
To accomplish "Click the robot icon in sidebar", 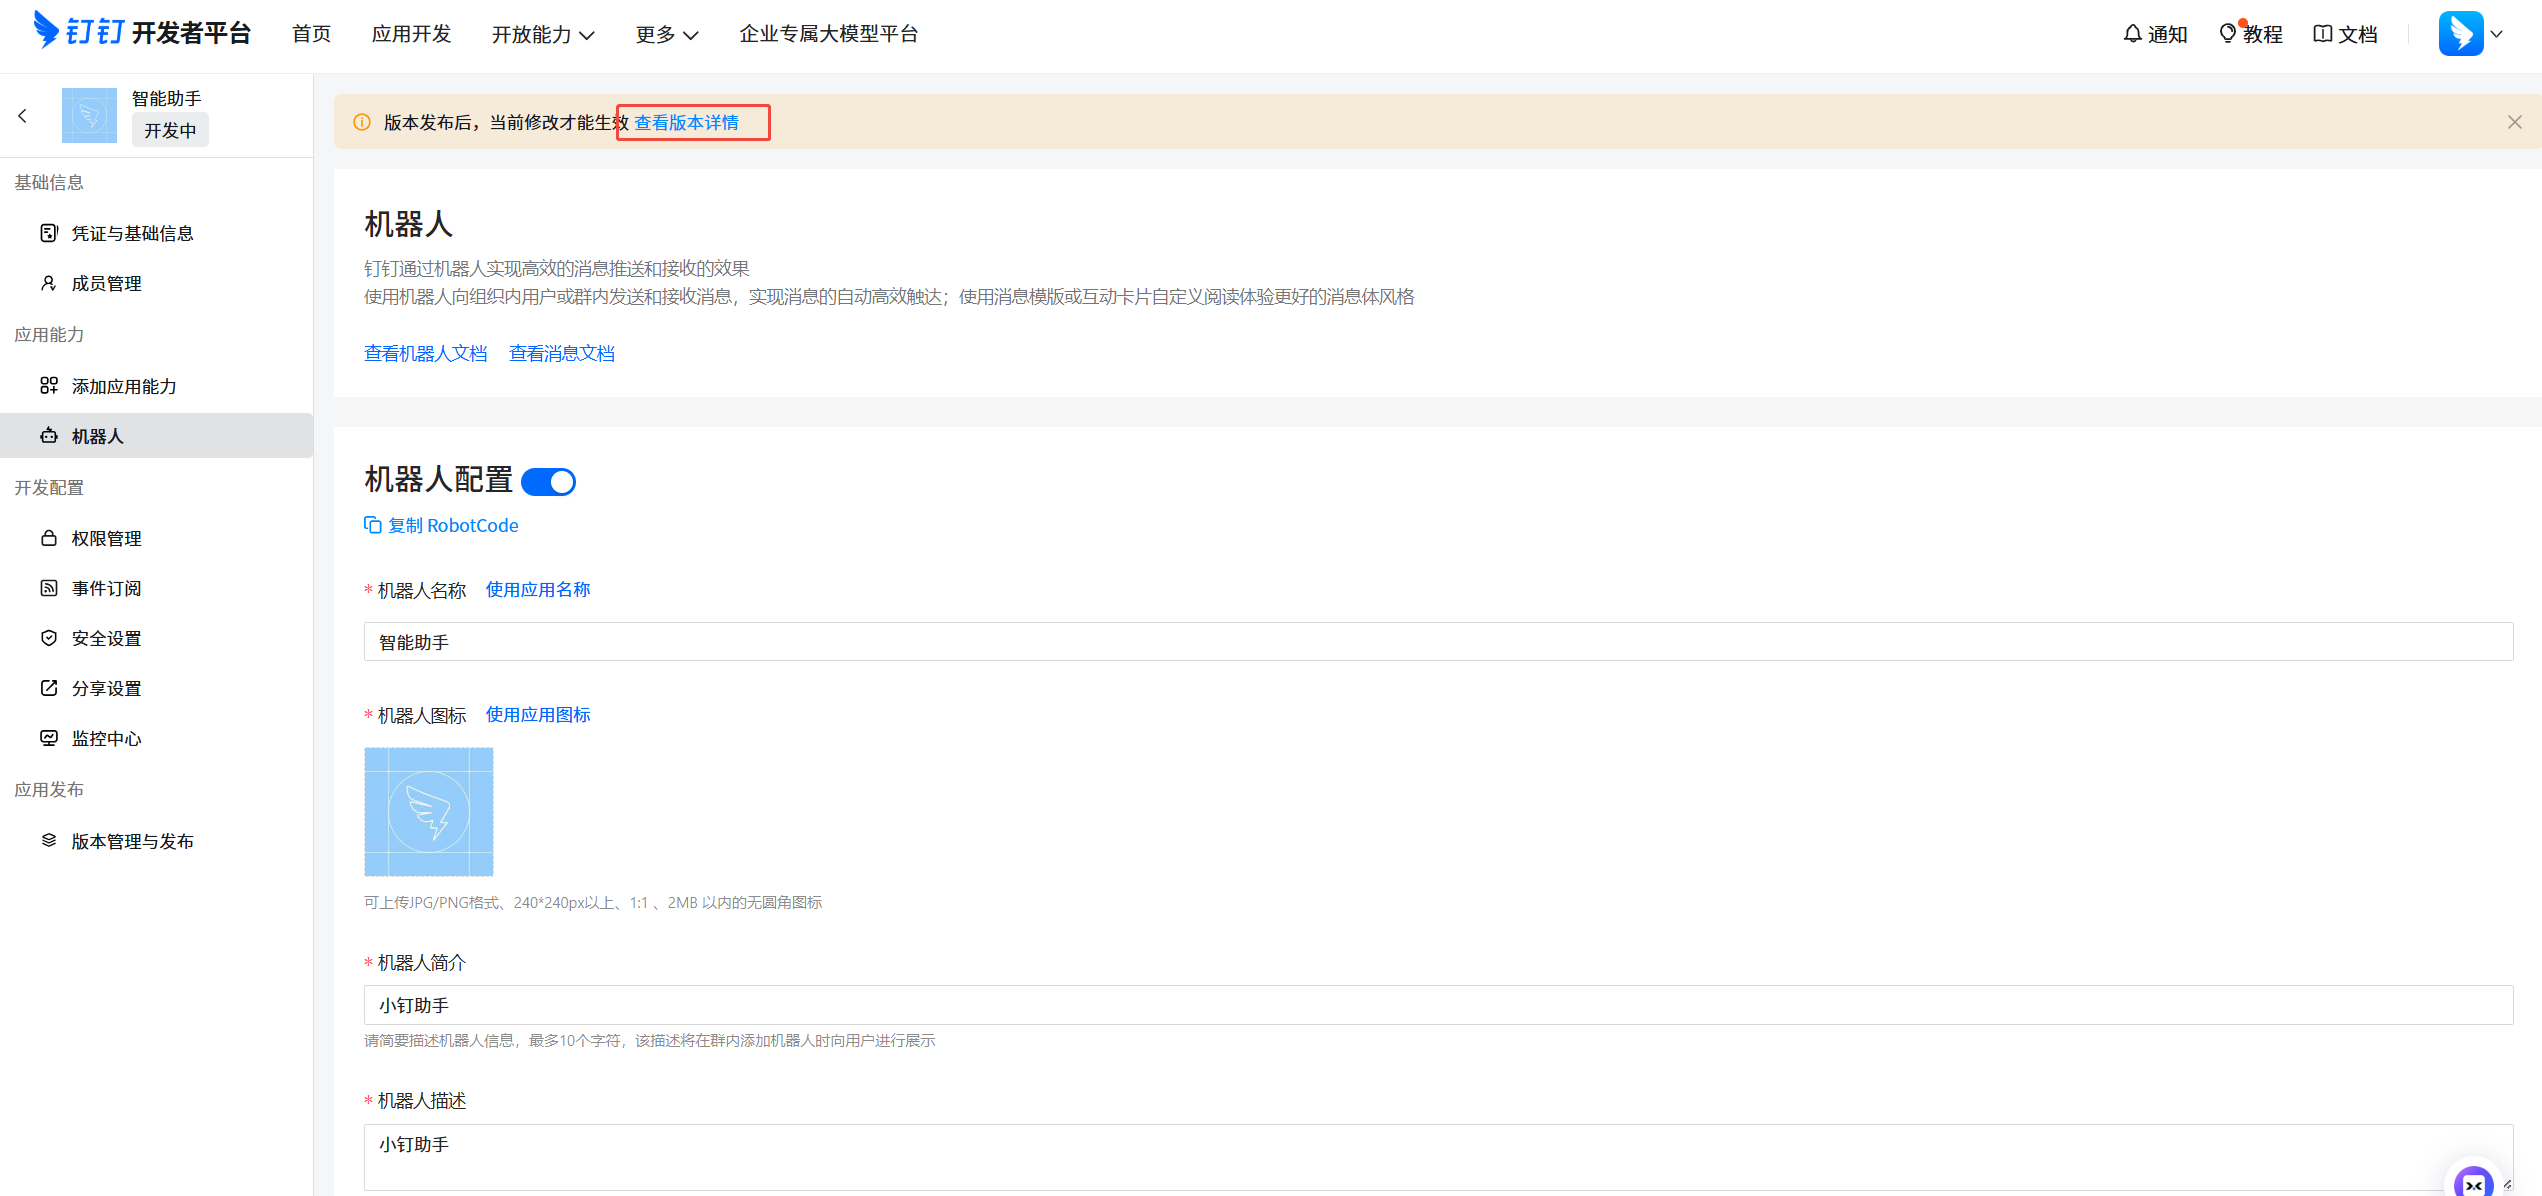I will point(49,436).
